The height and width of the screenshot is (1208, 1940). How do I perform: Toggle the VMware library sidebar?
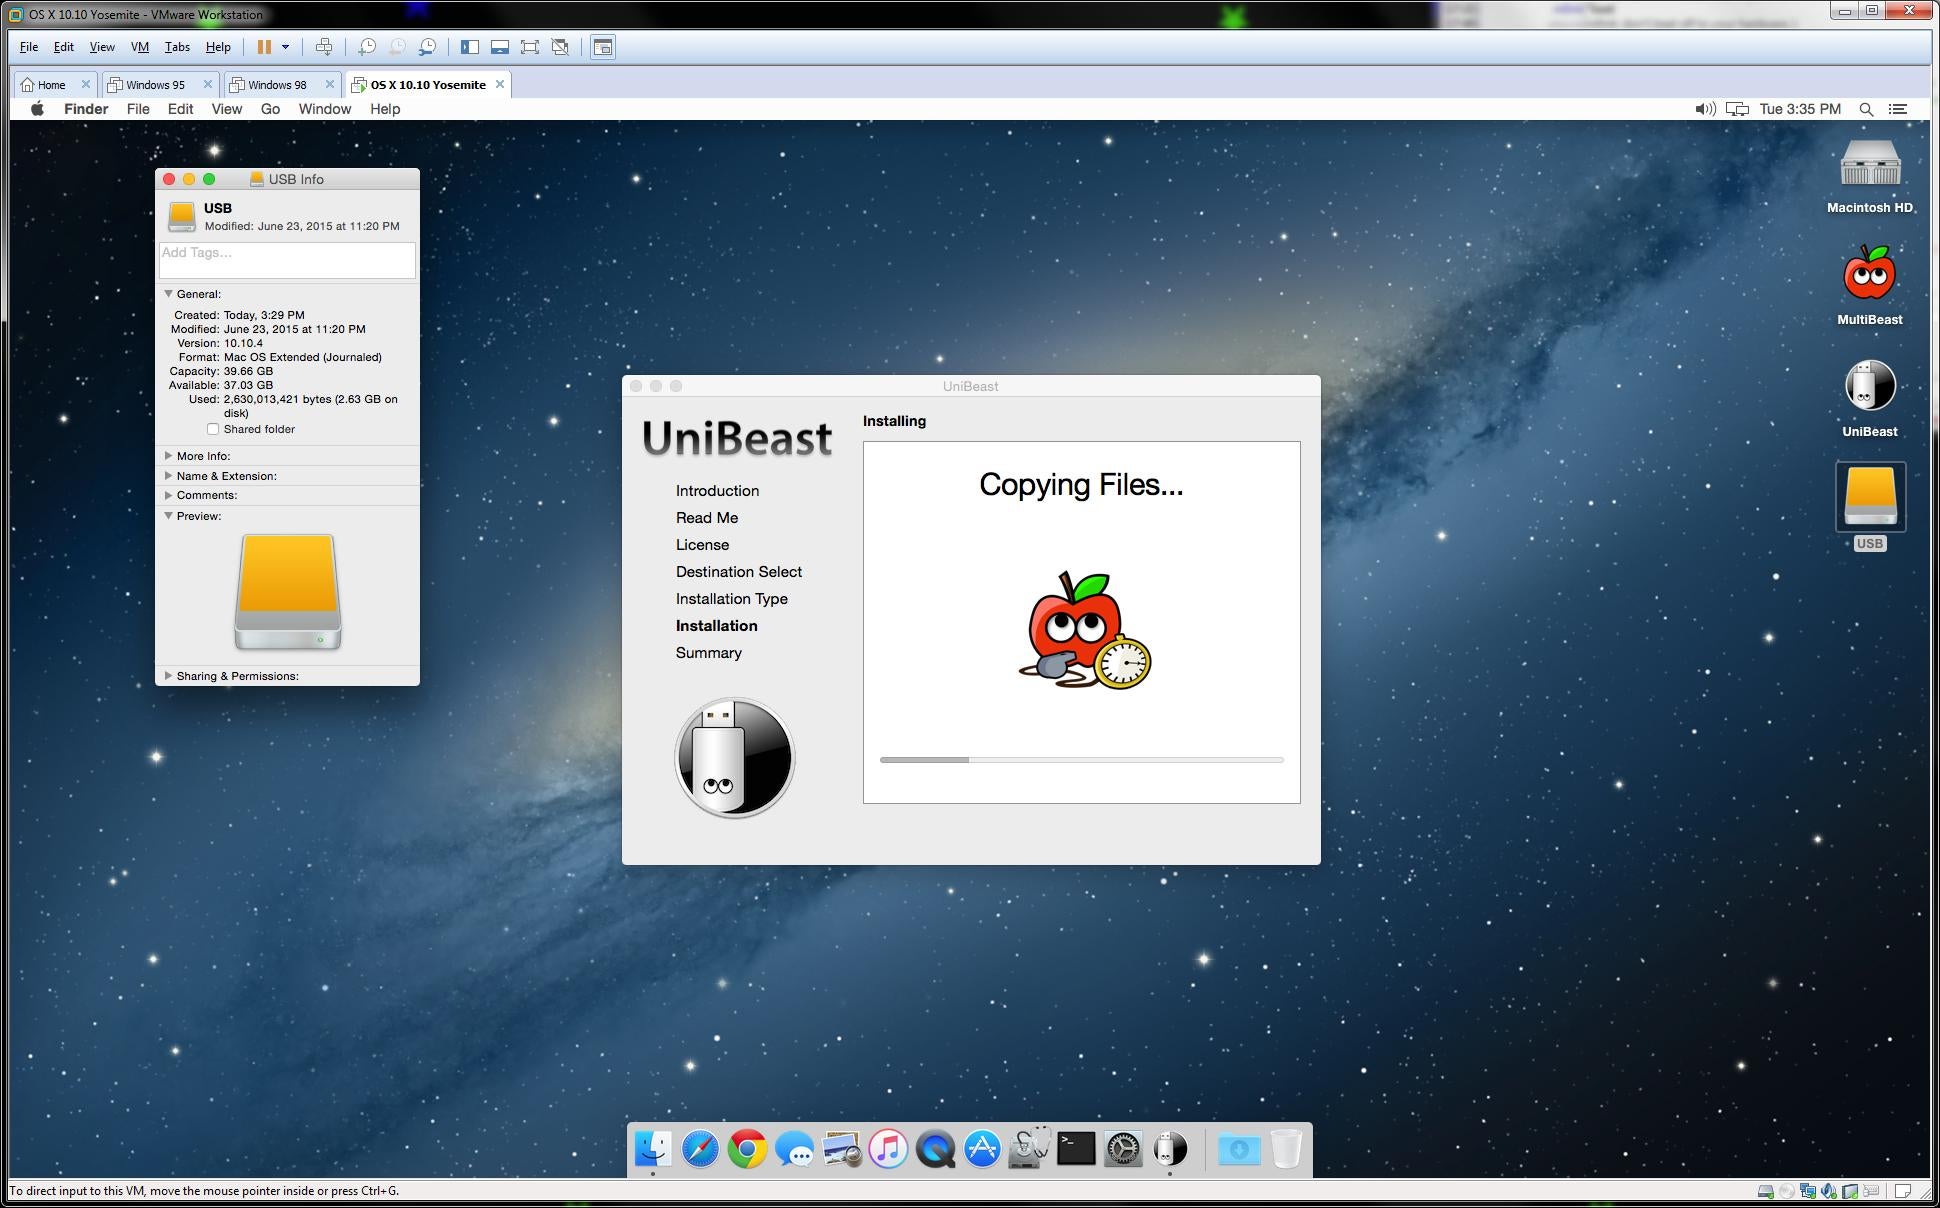469,47
